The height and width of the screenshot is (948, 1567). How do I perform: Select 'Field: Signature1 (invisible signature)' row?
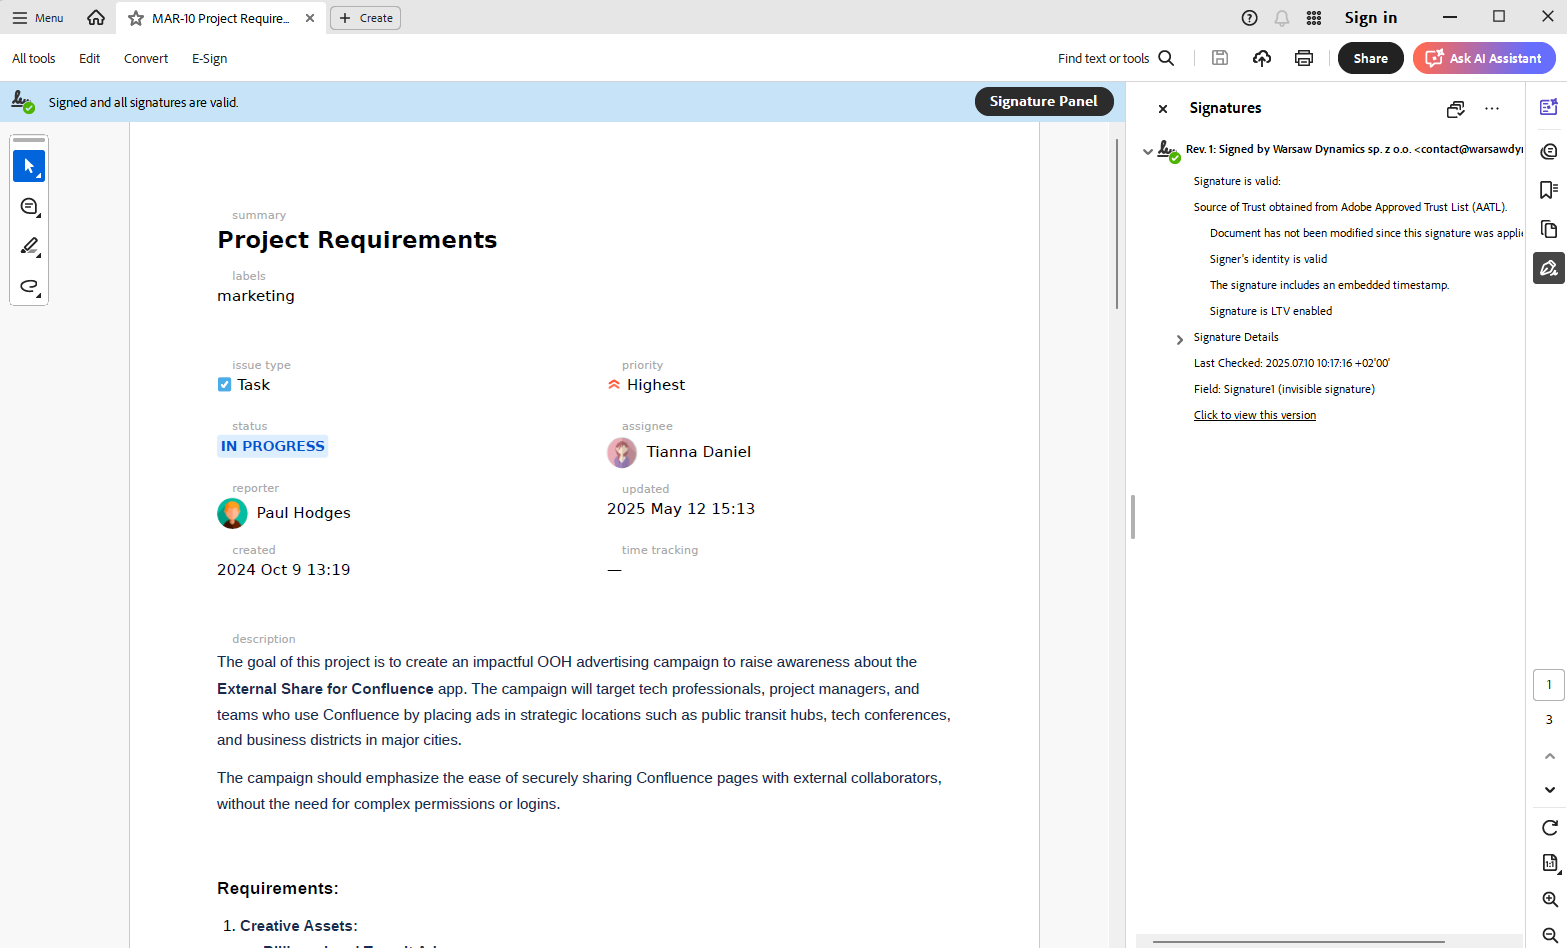[1284, 389]
